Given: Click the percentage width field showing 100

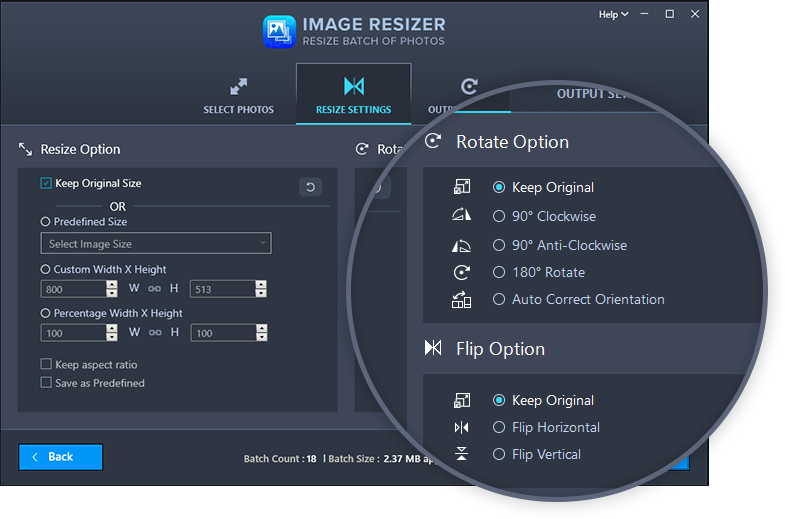Looking at the screenshot, I should click(x=74, y=333).
